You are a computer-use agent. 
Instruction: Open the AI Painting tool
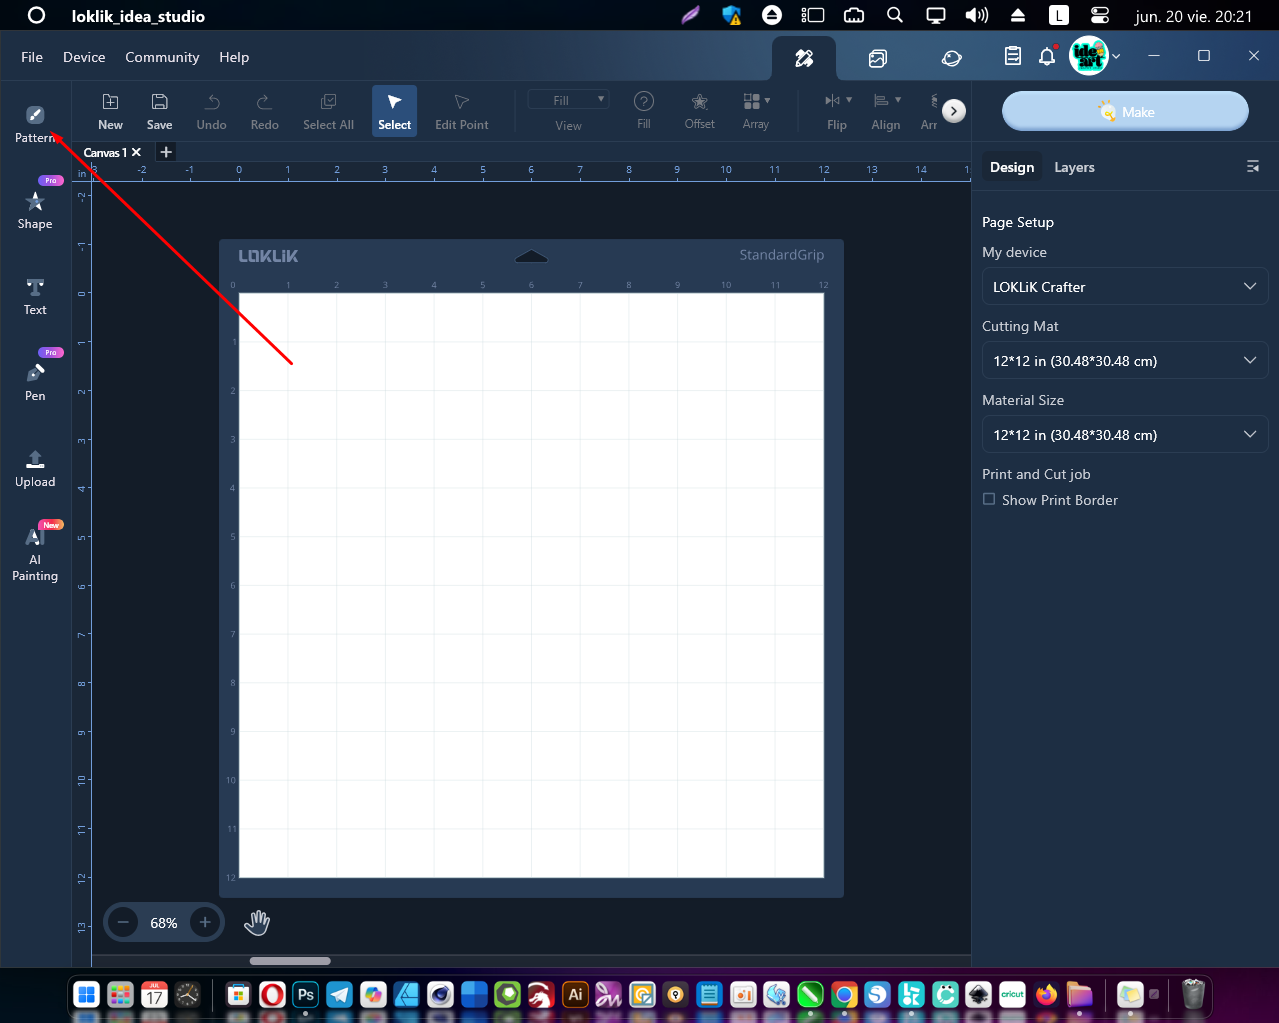[x=35, y=553]
